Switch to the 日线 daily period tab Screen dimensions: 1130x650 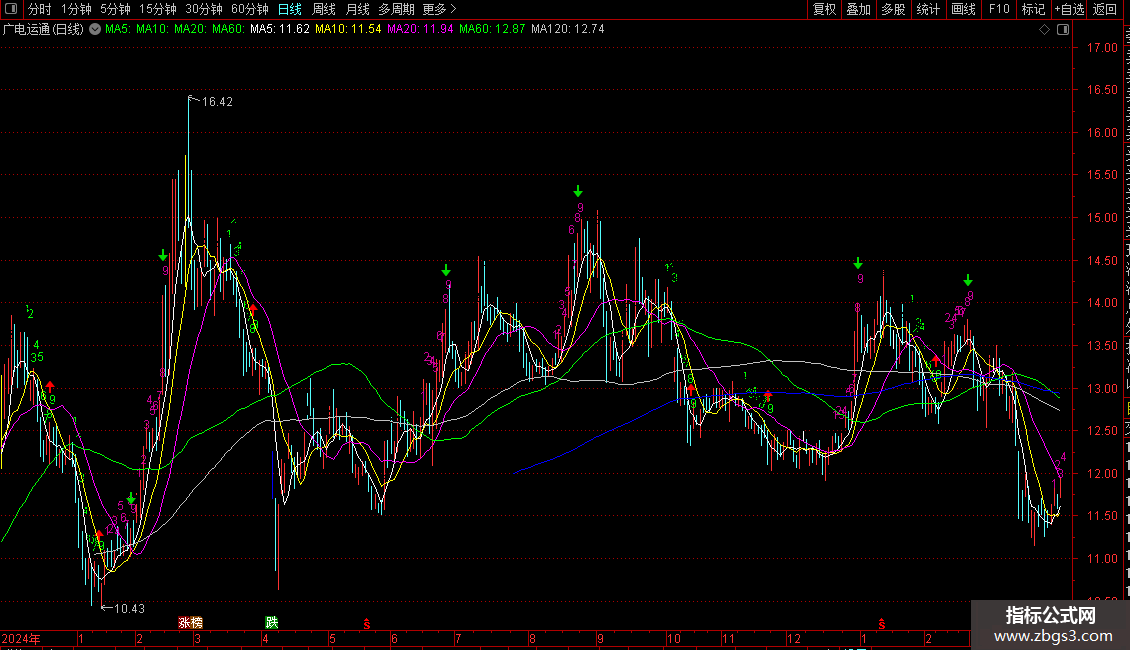point(289,10)
